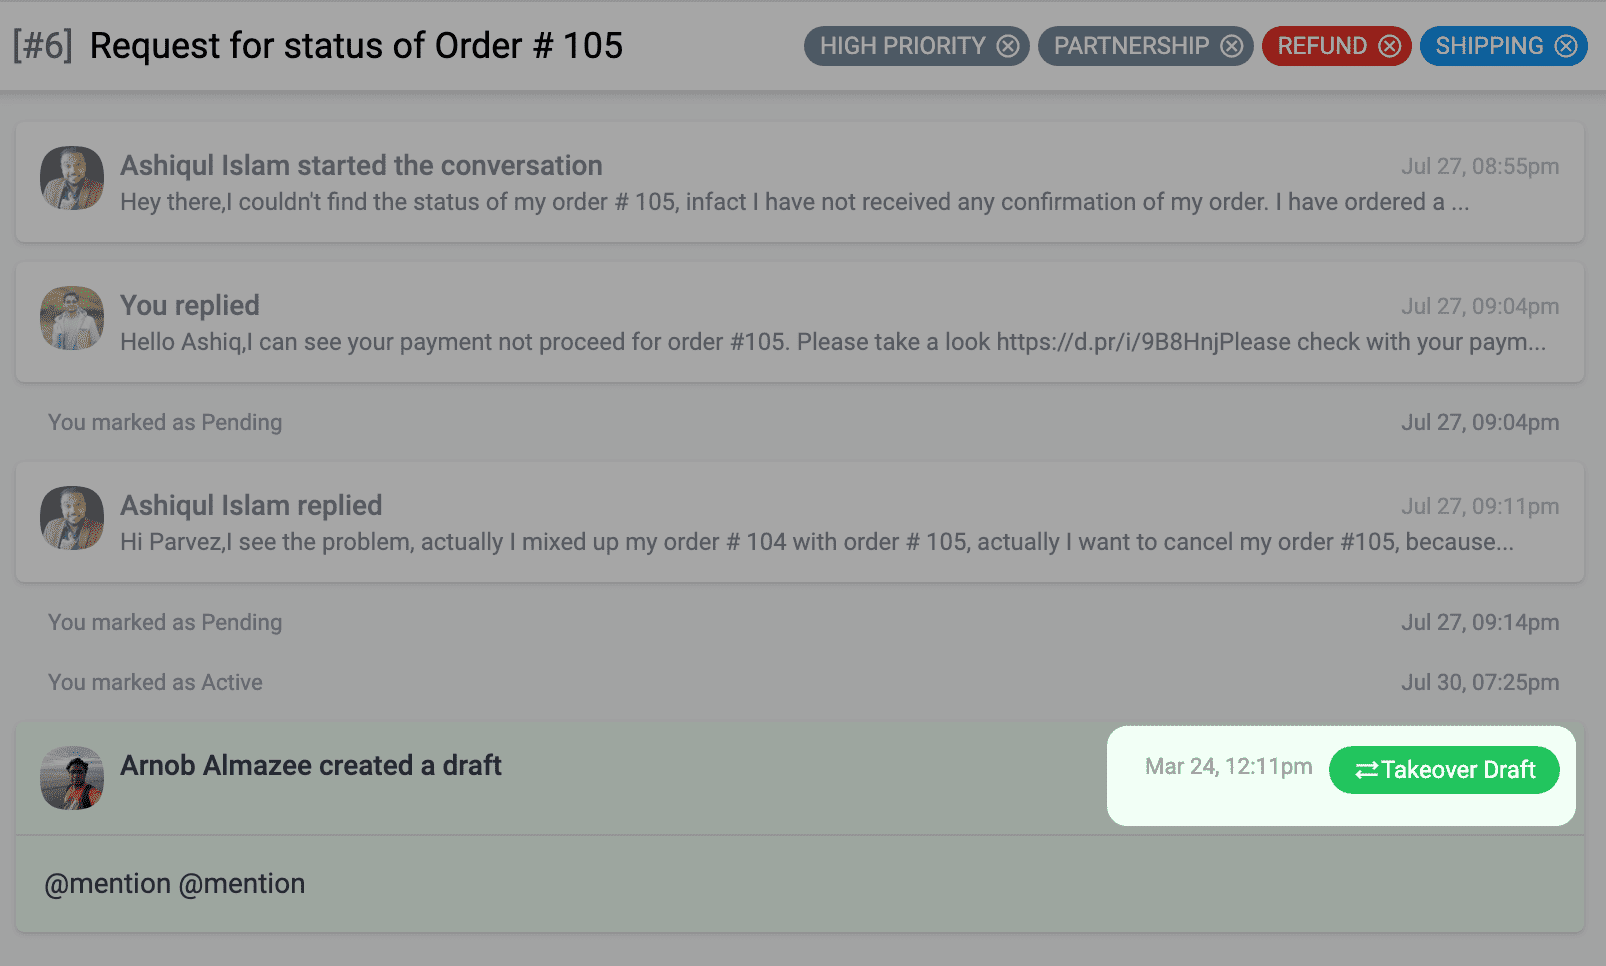Remove the PARTNERSHIP tag

(x=1232, y=46)
